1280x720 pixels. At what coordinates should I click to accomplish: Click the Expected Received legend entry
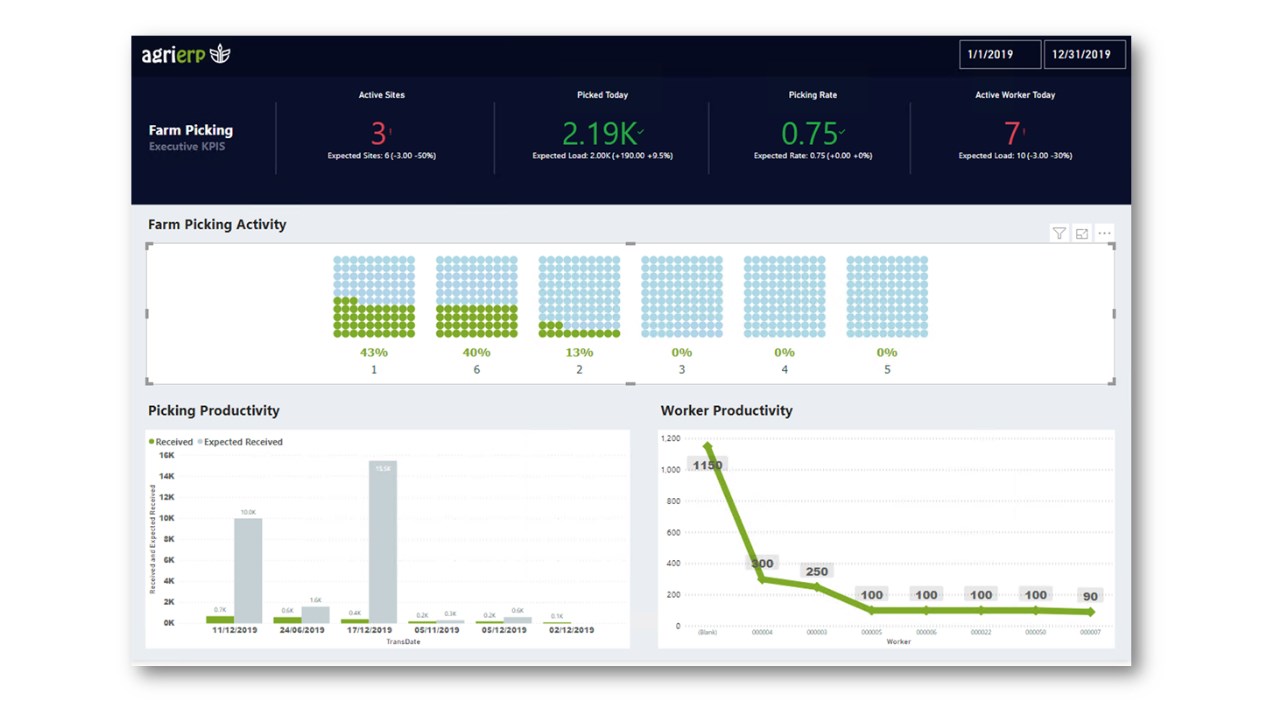pos(240,442)
